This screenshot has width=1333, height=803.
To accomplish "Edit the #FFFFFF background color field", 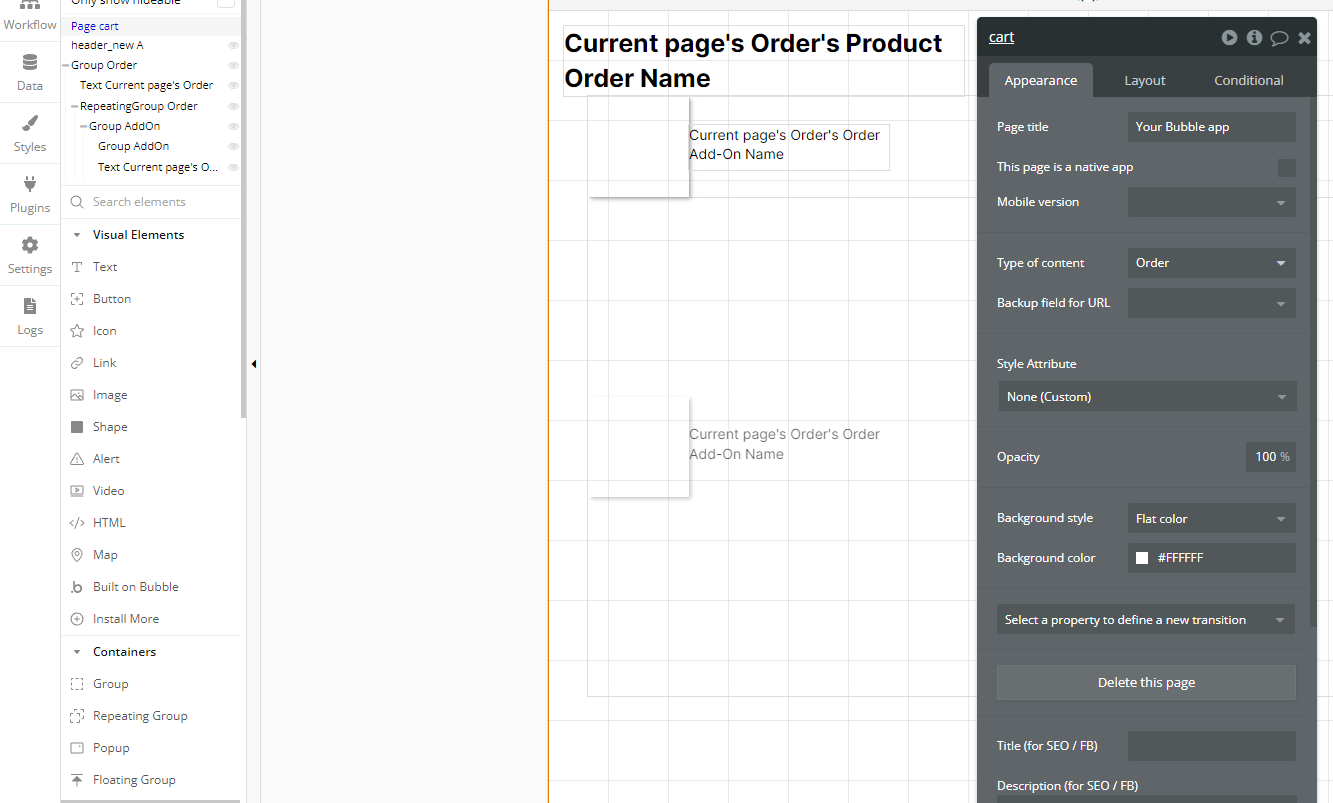I will tap(1212, 558).
